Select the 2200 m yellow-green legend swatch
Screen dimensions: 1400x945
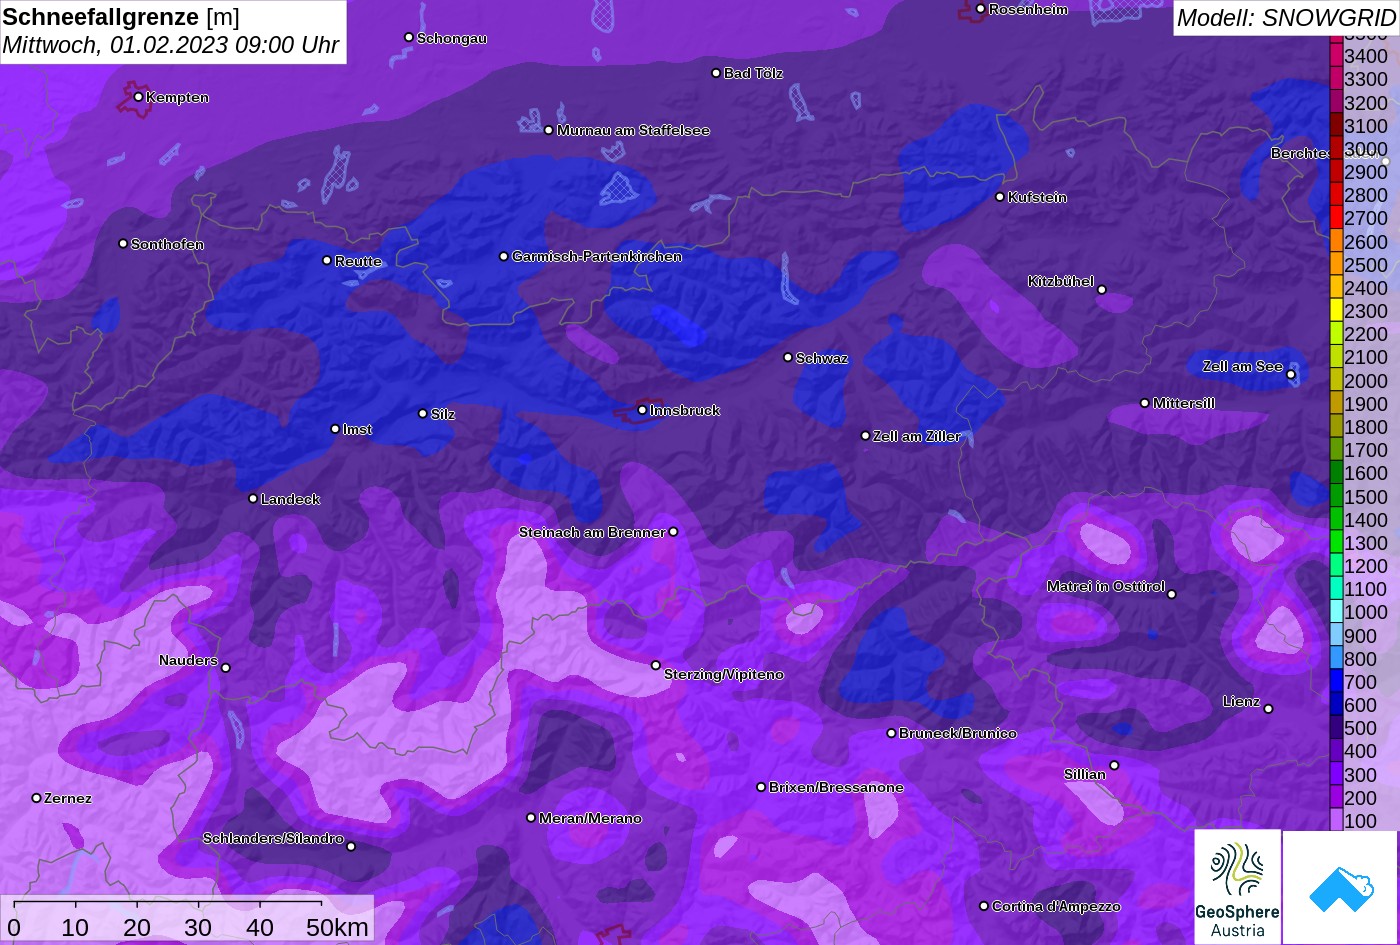pyautogui.click(x=1336, y=334)
